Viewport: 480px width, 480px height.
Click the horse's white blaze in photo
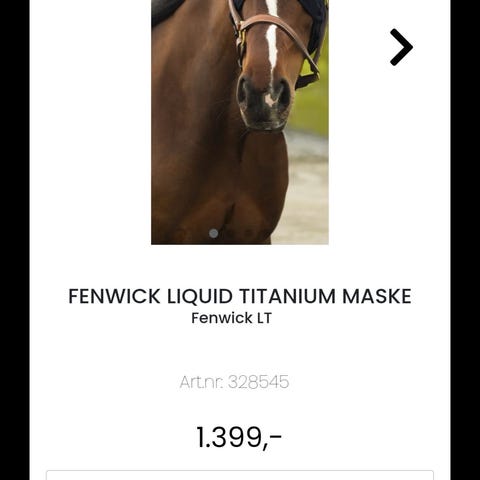[272, 40]
